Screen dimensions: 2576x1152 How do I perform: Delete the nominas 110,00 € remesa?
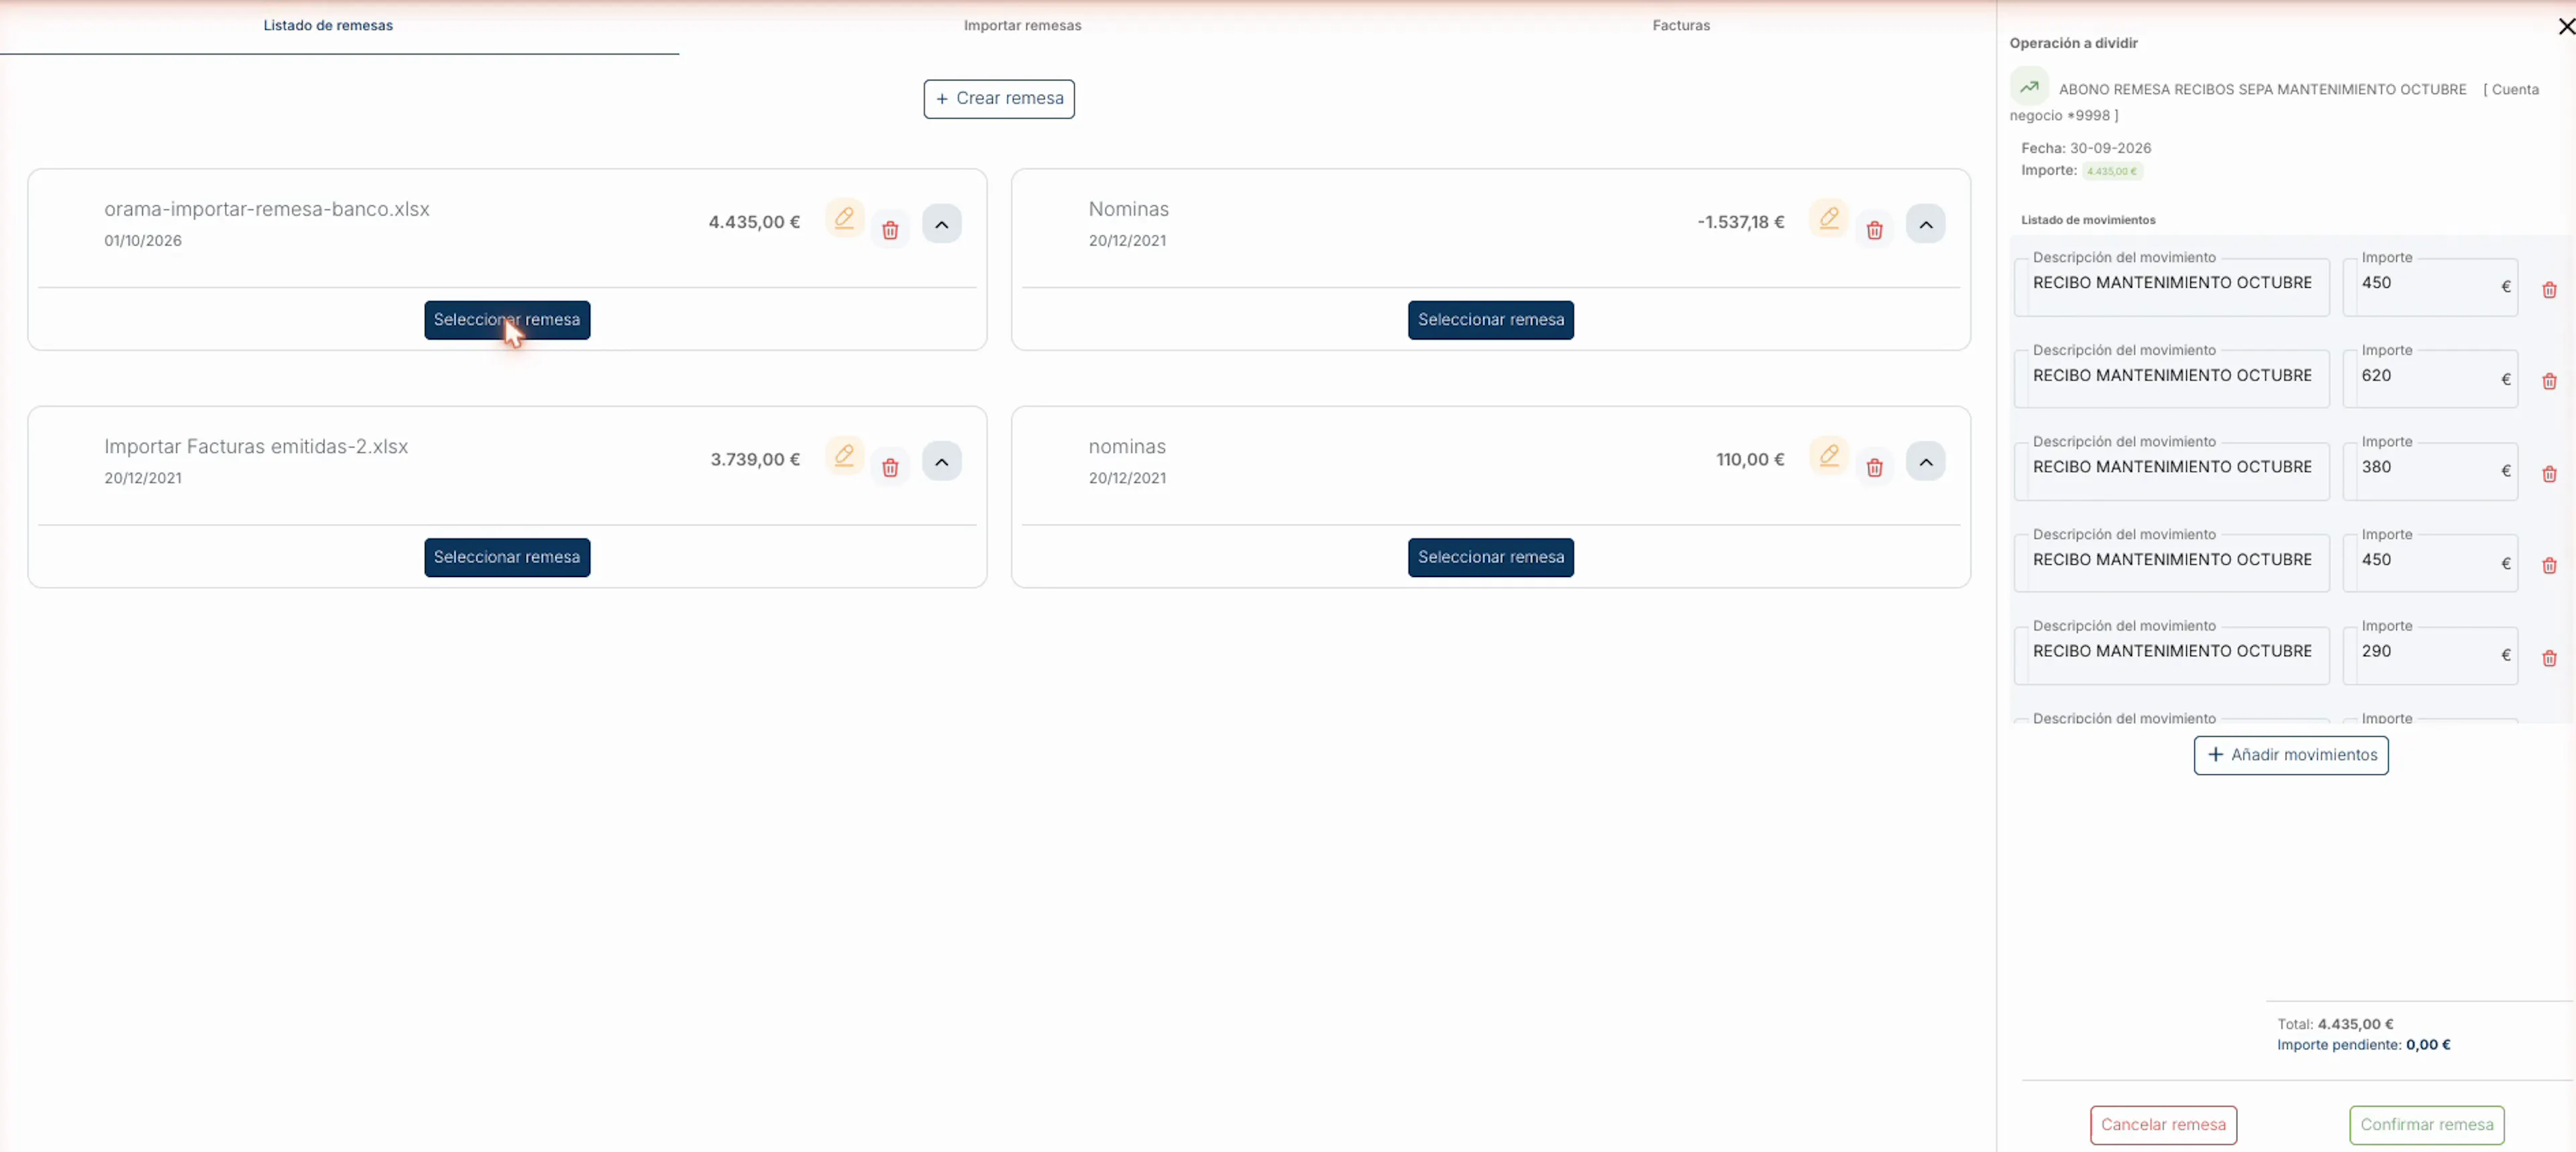tap(1874, 467)
